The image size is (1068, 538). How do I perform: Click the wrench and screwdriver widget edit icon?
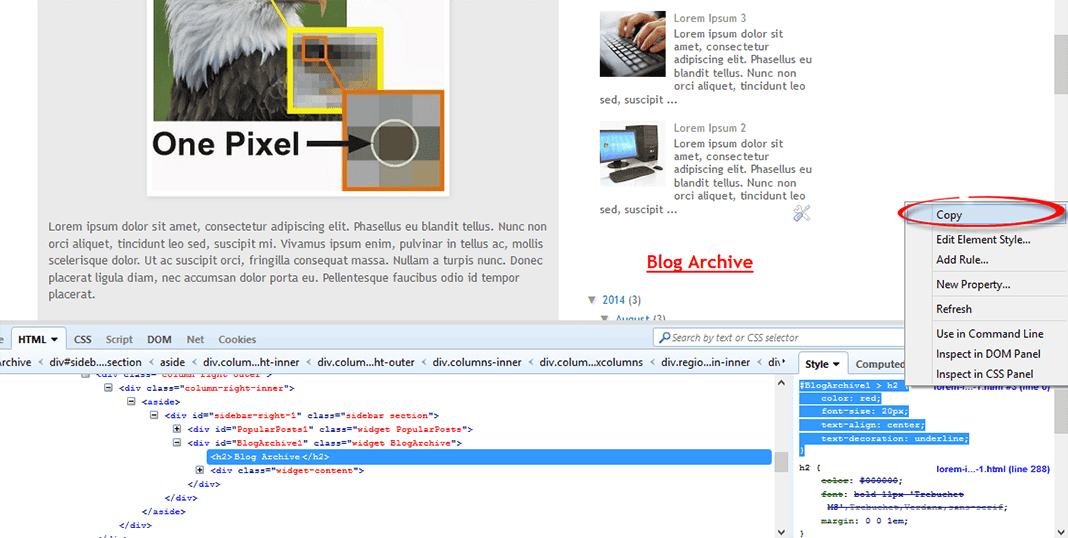click(x=802, y=213)
